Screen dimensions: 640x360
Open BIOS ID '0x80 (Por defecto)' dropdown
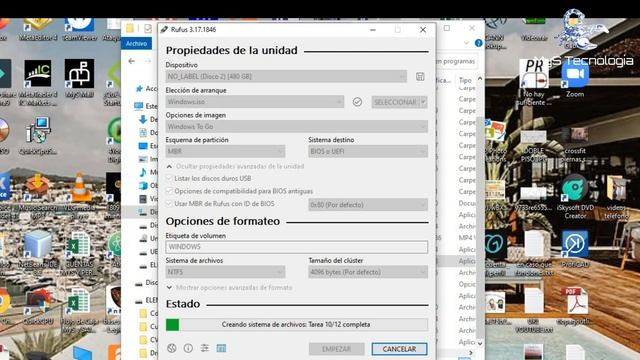pos(368,205)
